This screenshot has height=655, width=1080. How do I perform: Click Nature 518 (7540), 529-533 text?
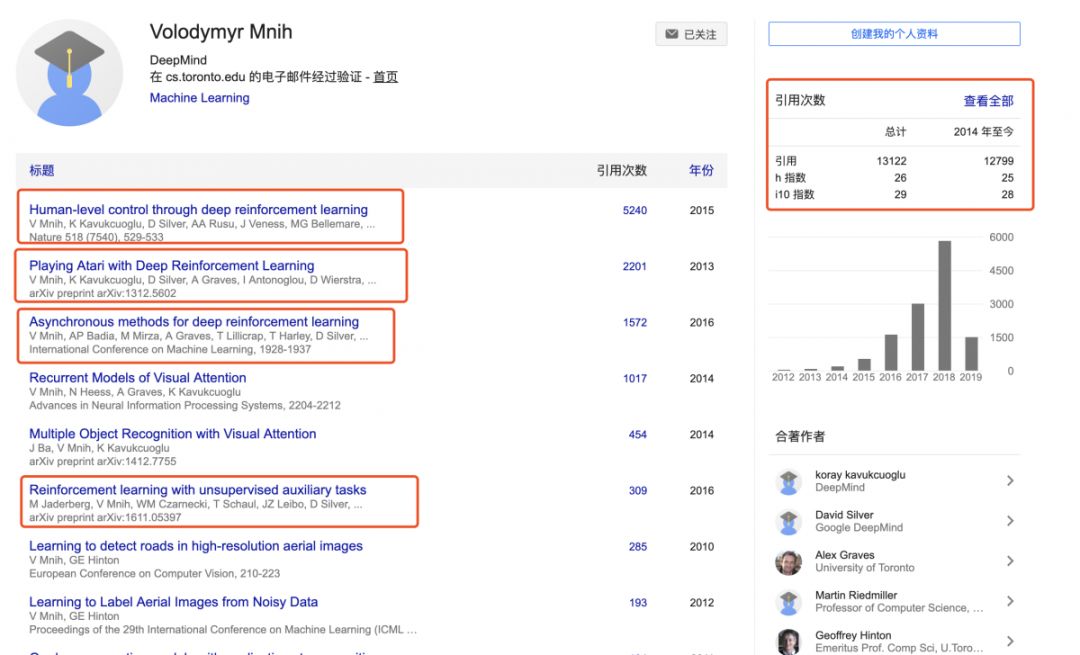click(96, 237)
